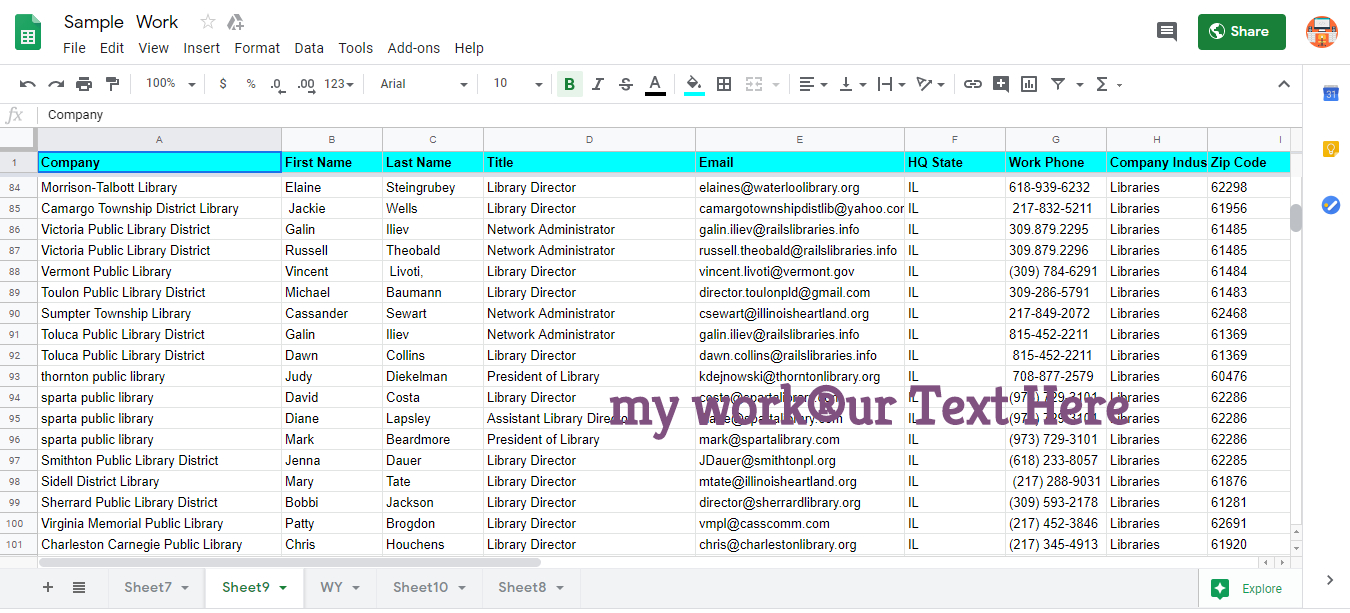Click the Print icon
This screenshot has width=1350, height=613.
coord(83,84)
